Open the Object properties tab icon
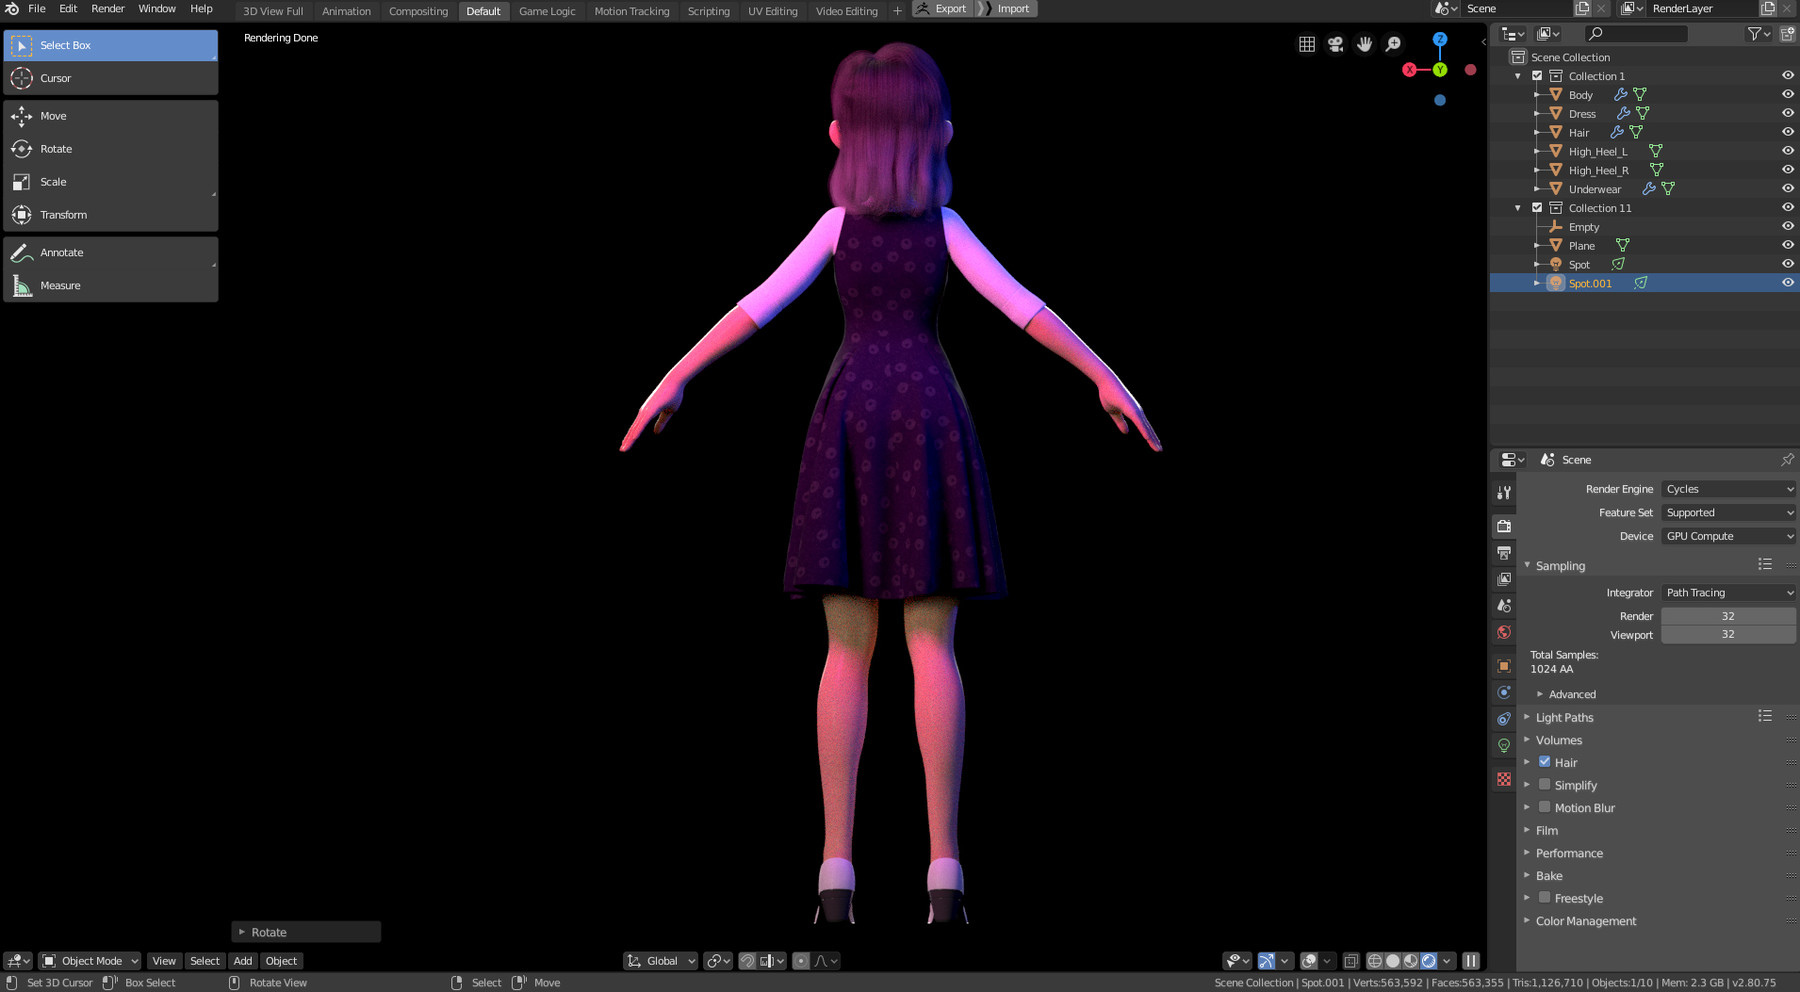 point(1504,666)
